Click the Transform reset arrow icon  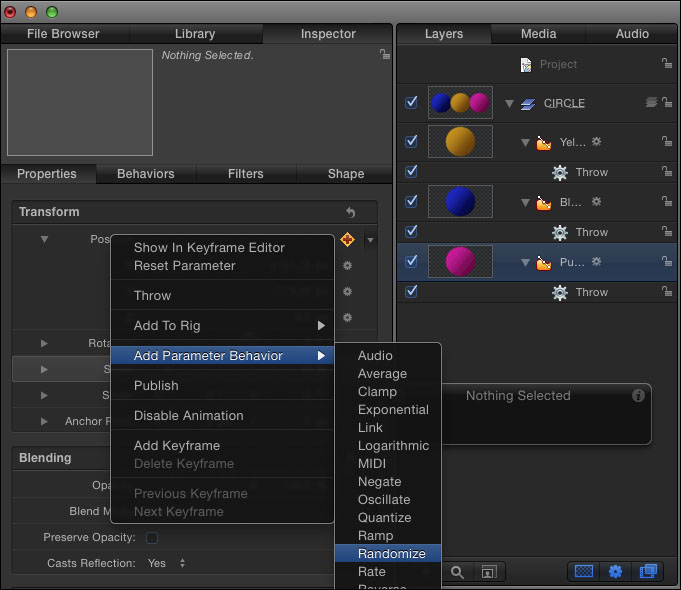tap(350, 212)
